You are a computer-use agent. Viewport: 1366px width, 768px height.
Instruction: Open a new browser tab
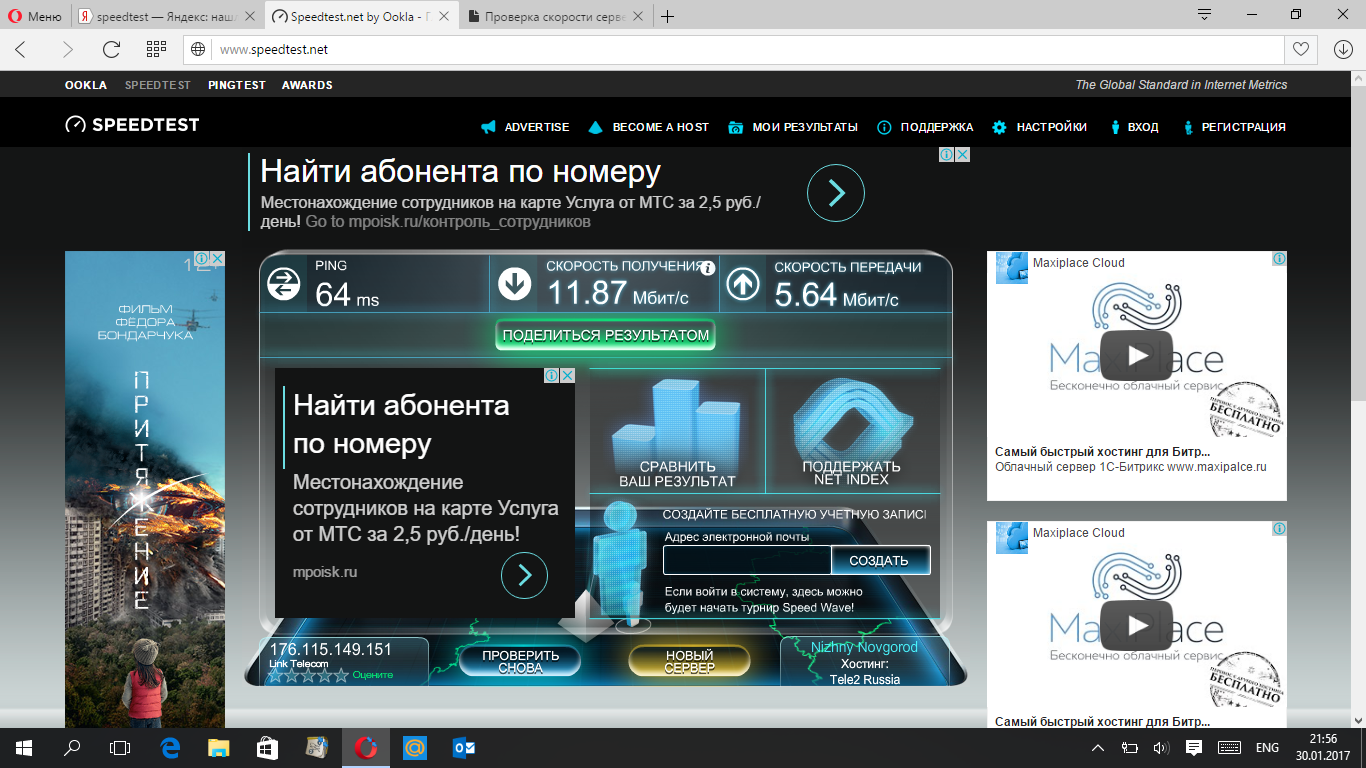pyautogui.click(x=668, y=17)
